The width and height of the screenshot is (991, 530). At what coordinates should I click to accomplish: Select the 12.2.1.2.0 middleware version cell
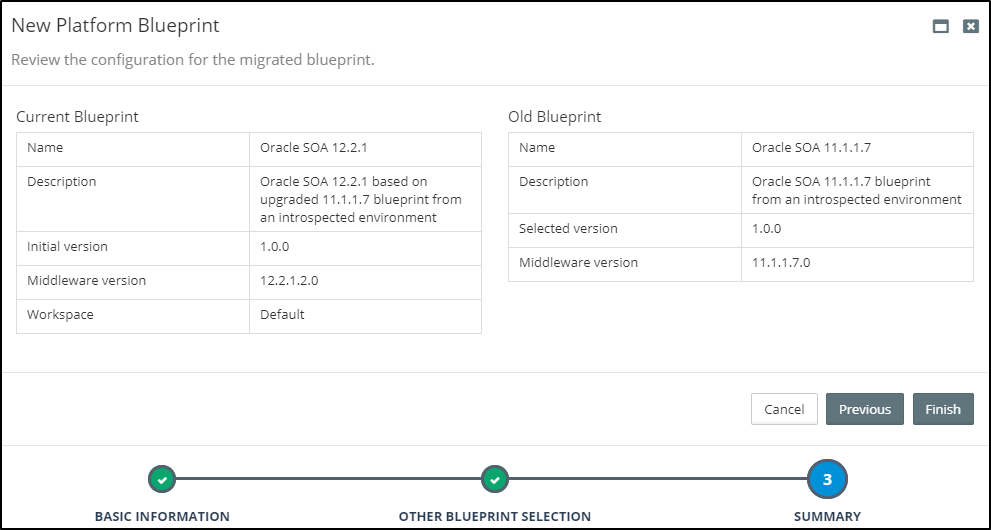(x=289, y=281)
